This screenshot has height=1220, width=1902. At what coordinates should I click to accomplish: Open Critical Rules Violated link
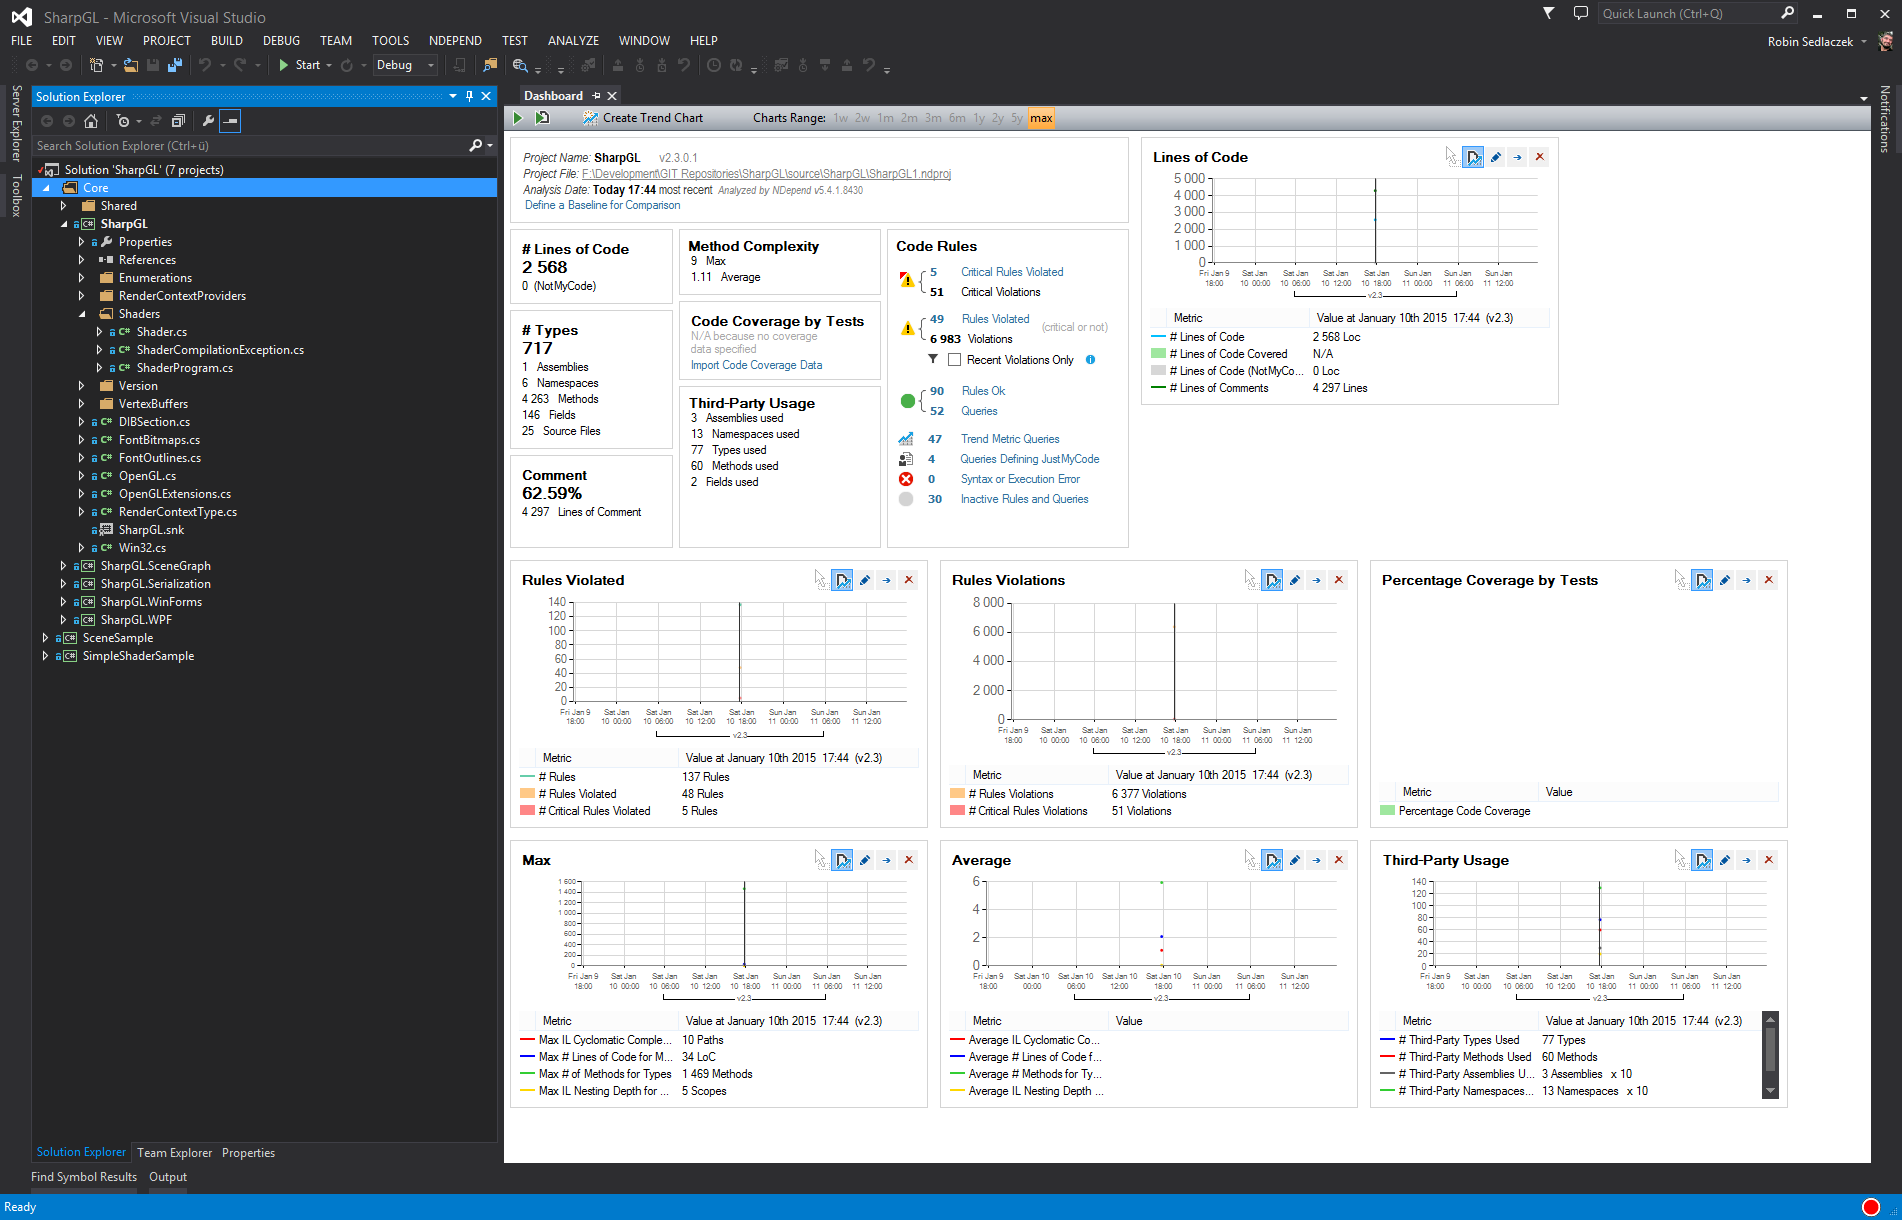click(x=1012, y=272)
